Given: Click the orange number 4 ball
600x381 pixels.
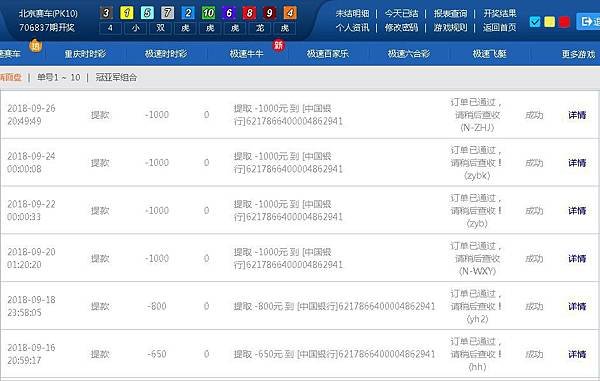Looking at the screenshot, I should pos(290,13).
